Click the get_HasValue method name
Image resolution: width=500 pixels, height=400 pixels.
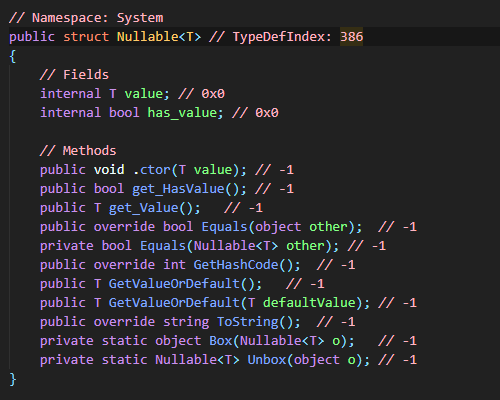178,189
